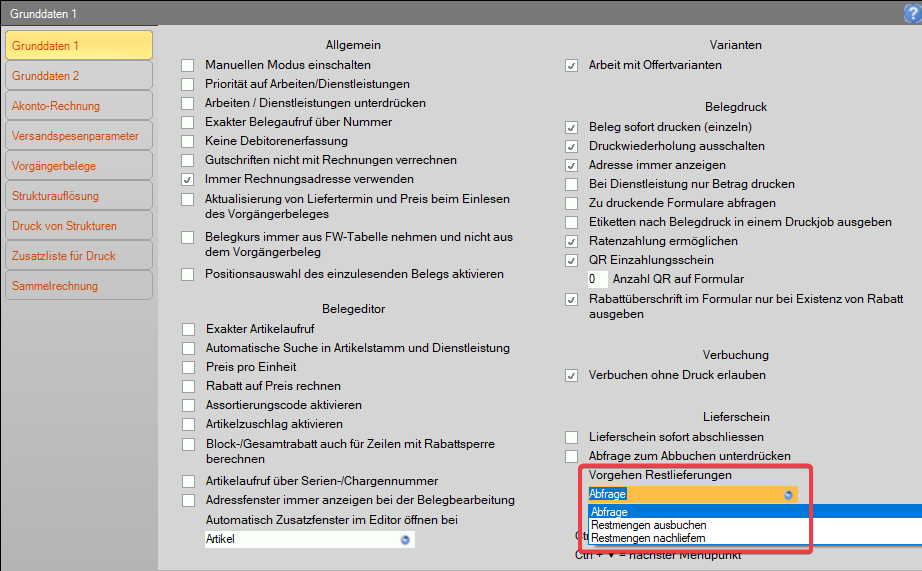Image resolution: width=922 pixels, height=571 pixels.
Task: Enable Positionsauswahl des einzulesenden Belegs
Action: (188, 275)
